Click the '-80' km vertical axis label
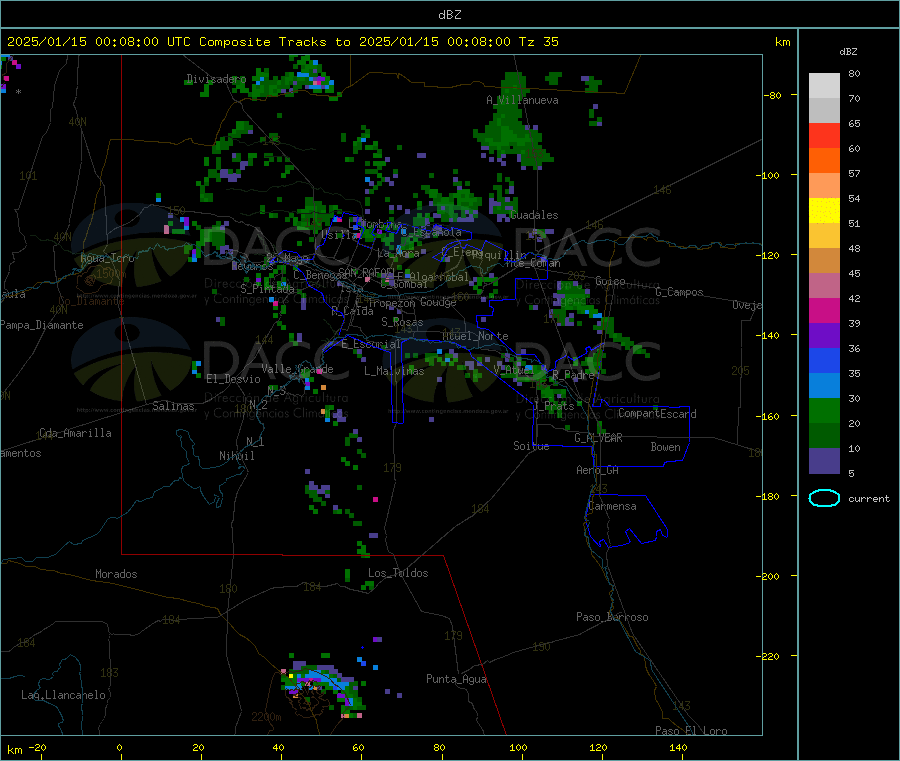This screenshot has height=761, width=900. 772,95
